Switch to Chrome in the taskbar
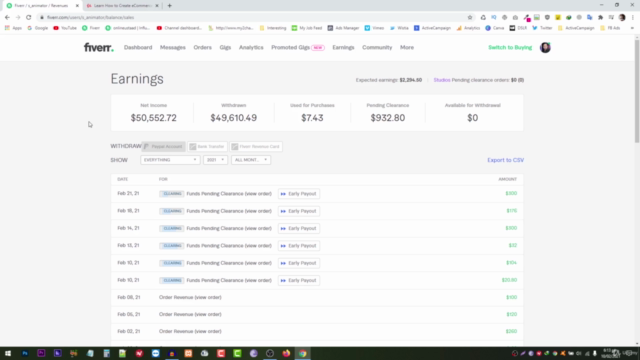The width and height of the screenshot is (640, 360). point(302,353)
